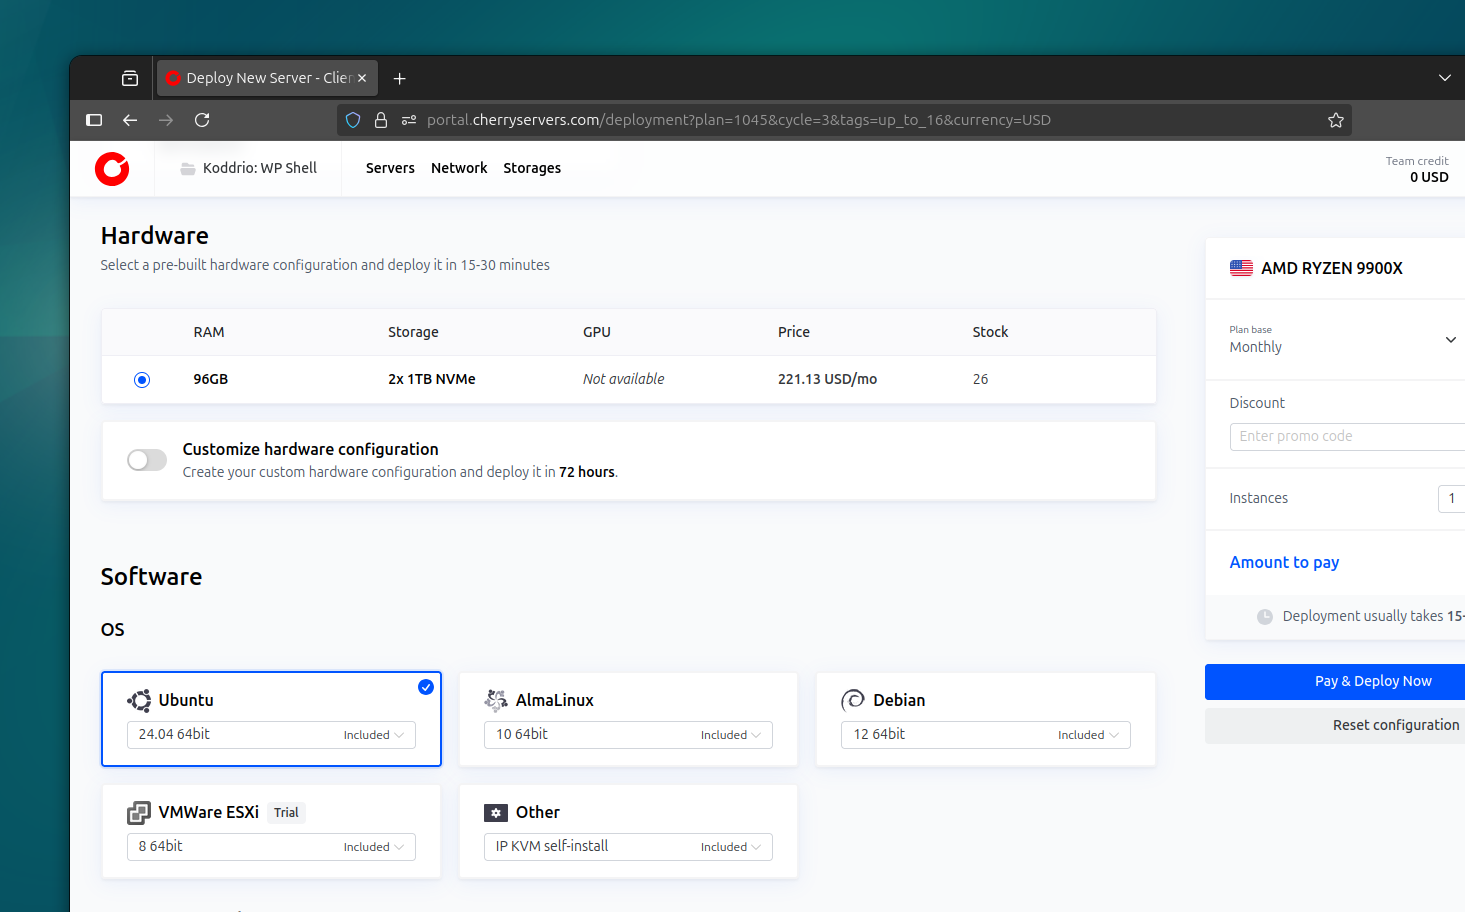Select the AlmaLinux OS card title

[555, 701]
